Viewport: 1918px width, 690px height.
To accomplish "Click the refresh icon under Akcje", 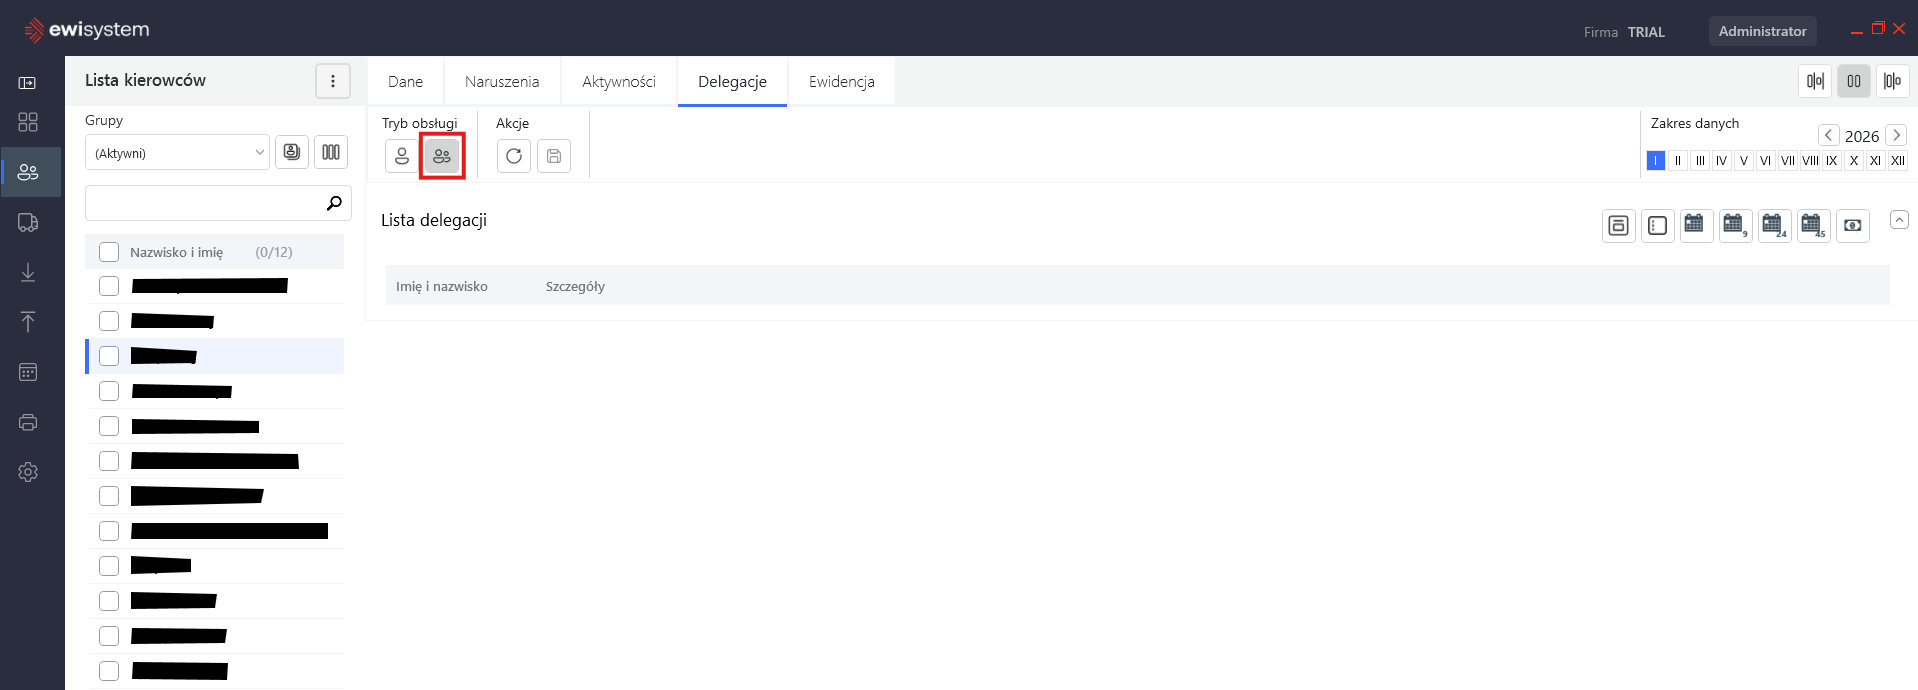I will [514, 156].
